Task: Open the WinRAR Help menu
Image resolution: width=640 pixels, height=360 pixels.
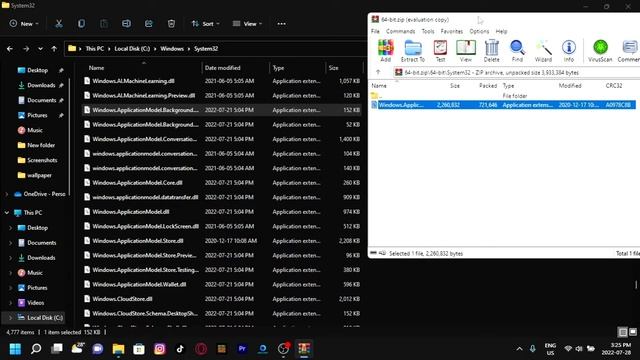Action: pyautogui.click(x=501, y=31)
